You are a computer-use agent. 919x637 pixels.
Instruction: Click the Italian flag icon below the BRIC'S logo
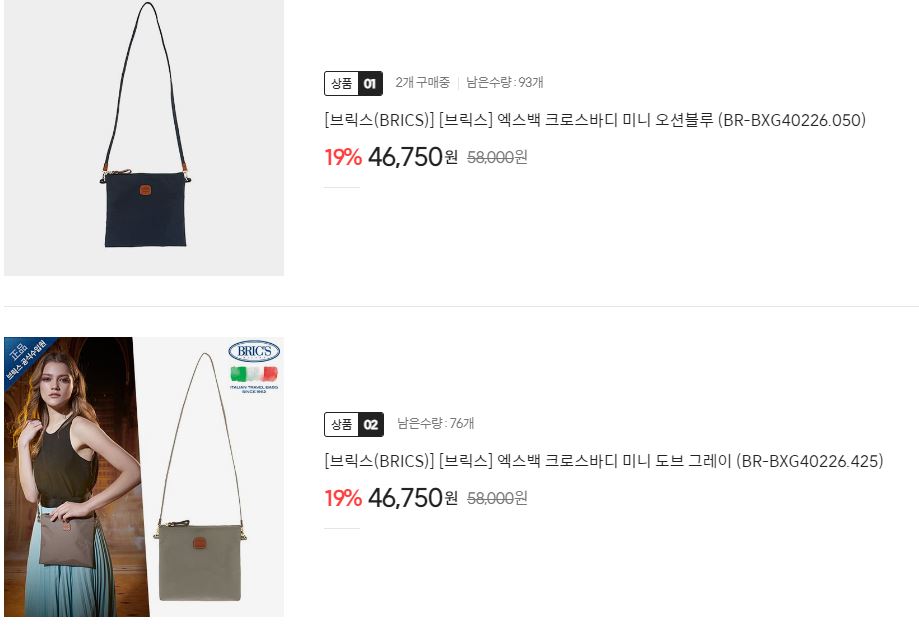(254, 374)
